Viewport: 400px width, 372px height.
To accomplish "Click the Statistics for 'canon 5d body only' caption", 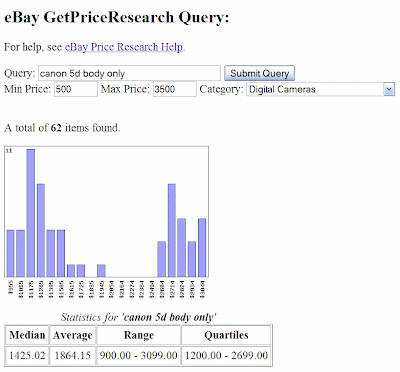I will pyautogui.click(x=139, y=317).
